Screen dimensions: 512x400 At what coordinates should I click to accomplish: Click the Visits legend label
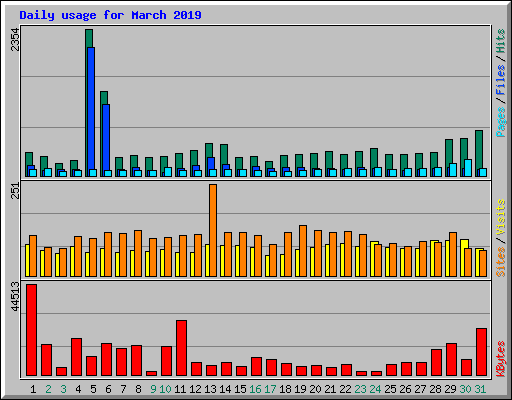(x=501, y=218)
